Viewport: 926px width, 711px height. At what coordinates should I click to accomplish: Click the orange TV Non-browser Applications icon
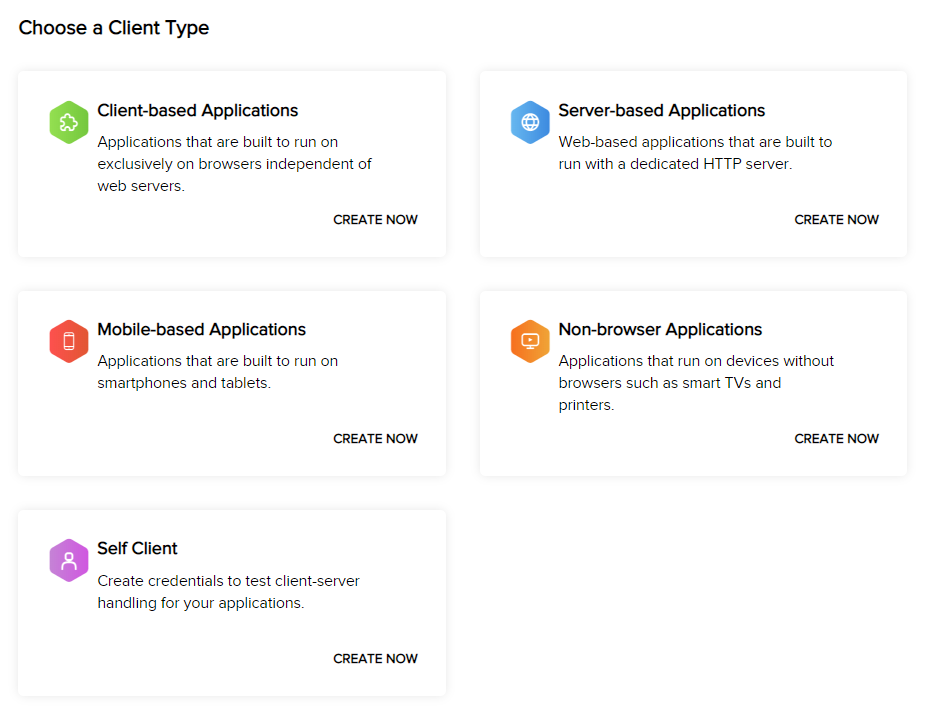pyautogui.click(x=530, y=341)
